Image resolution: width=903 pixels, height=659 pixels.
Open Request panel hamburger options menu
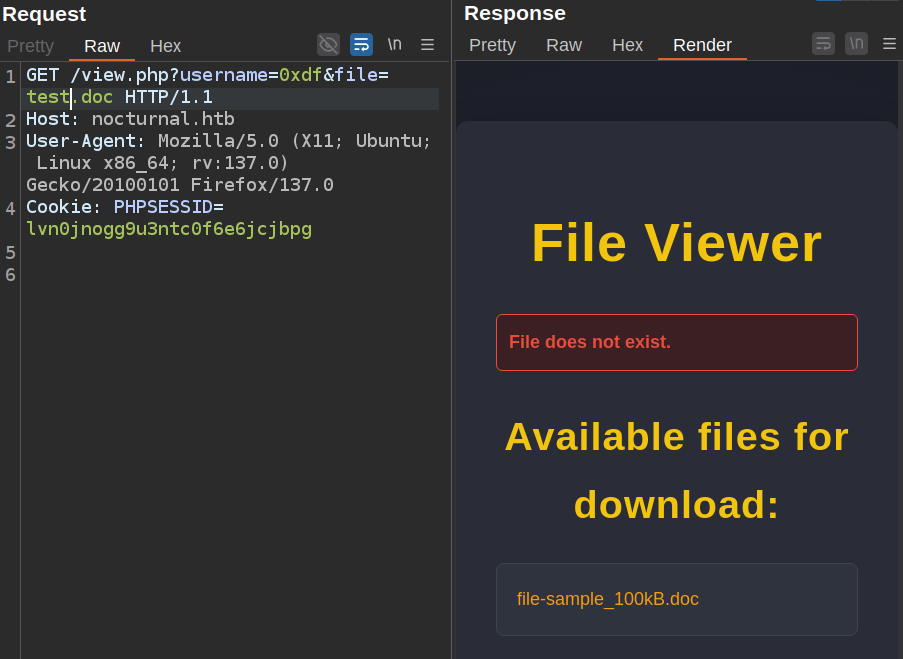pos(427,44)
